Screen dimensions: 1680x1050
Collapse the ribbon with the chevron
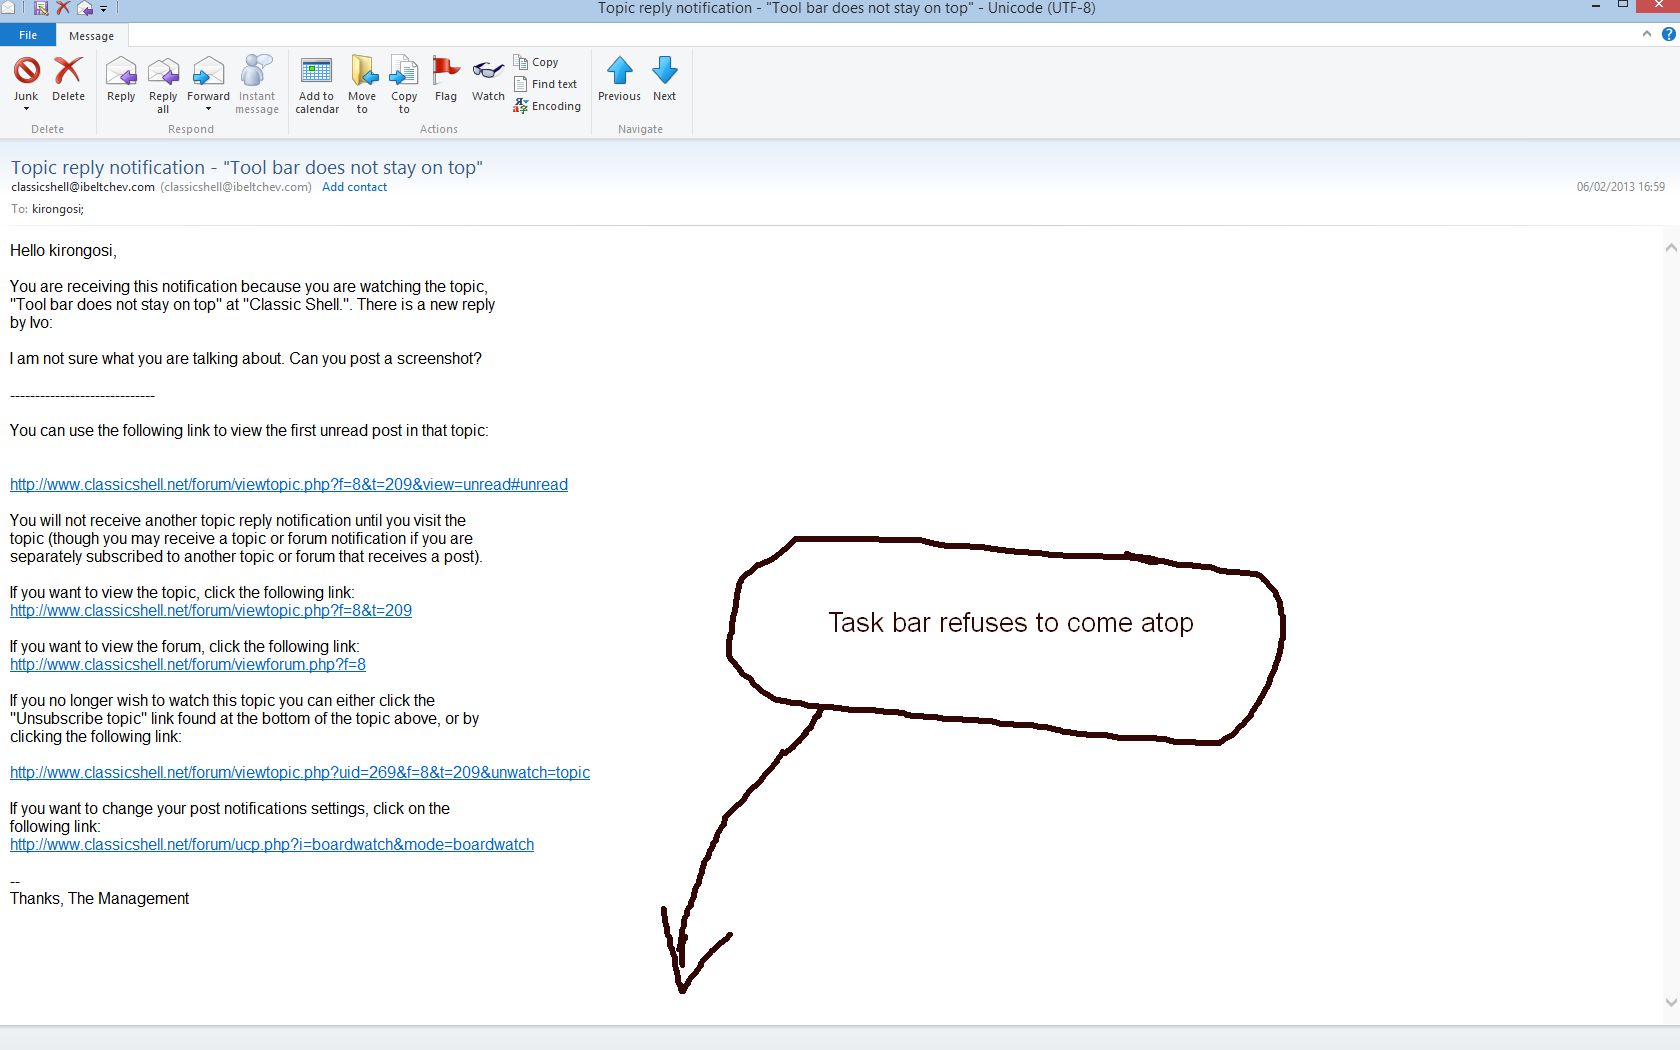(x=1646, y=34)
